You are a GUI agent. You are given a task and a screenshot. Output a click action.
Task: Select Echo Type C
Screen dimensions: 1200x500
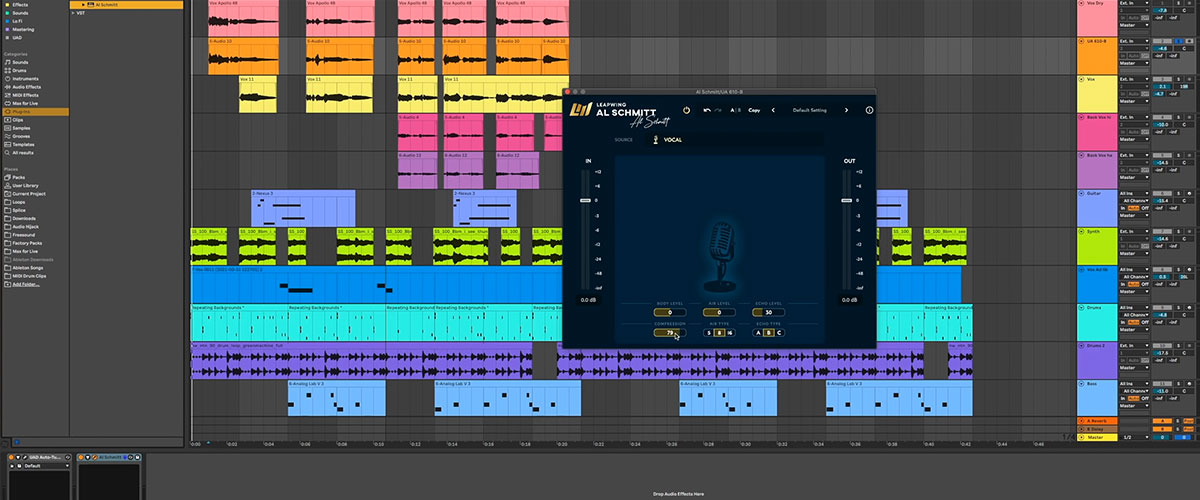(x=779, y=332)
